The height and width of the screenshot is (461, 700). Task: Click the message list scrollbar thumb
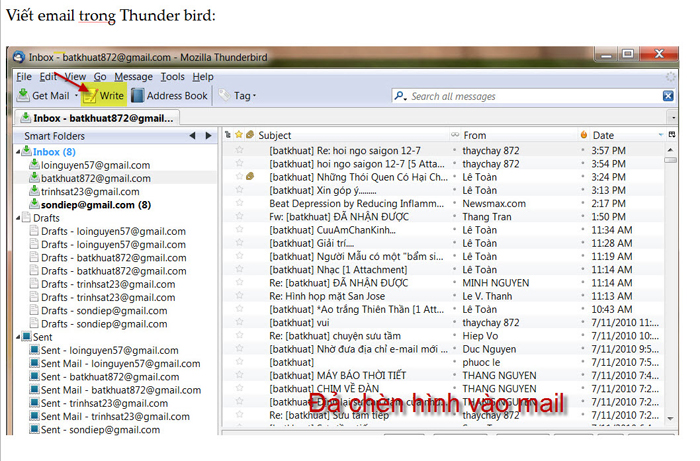click(670, 160)
